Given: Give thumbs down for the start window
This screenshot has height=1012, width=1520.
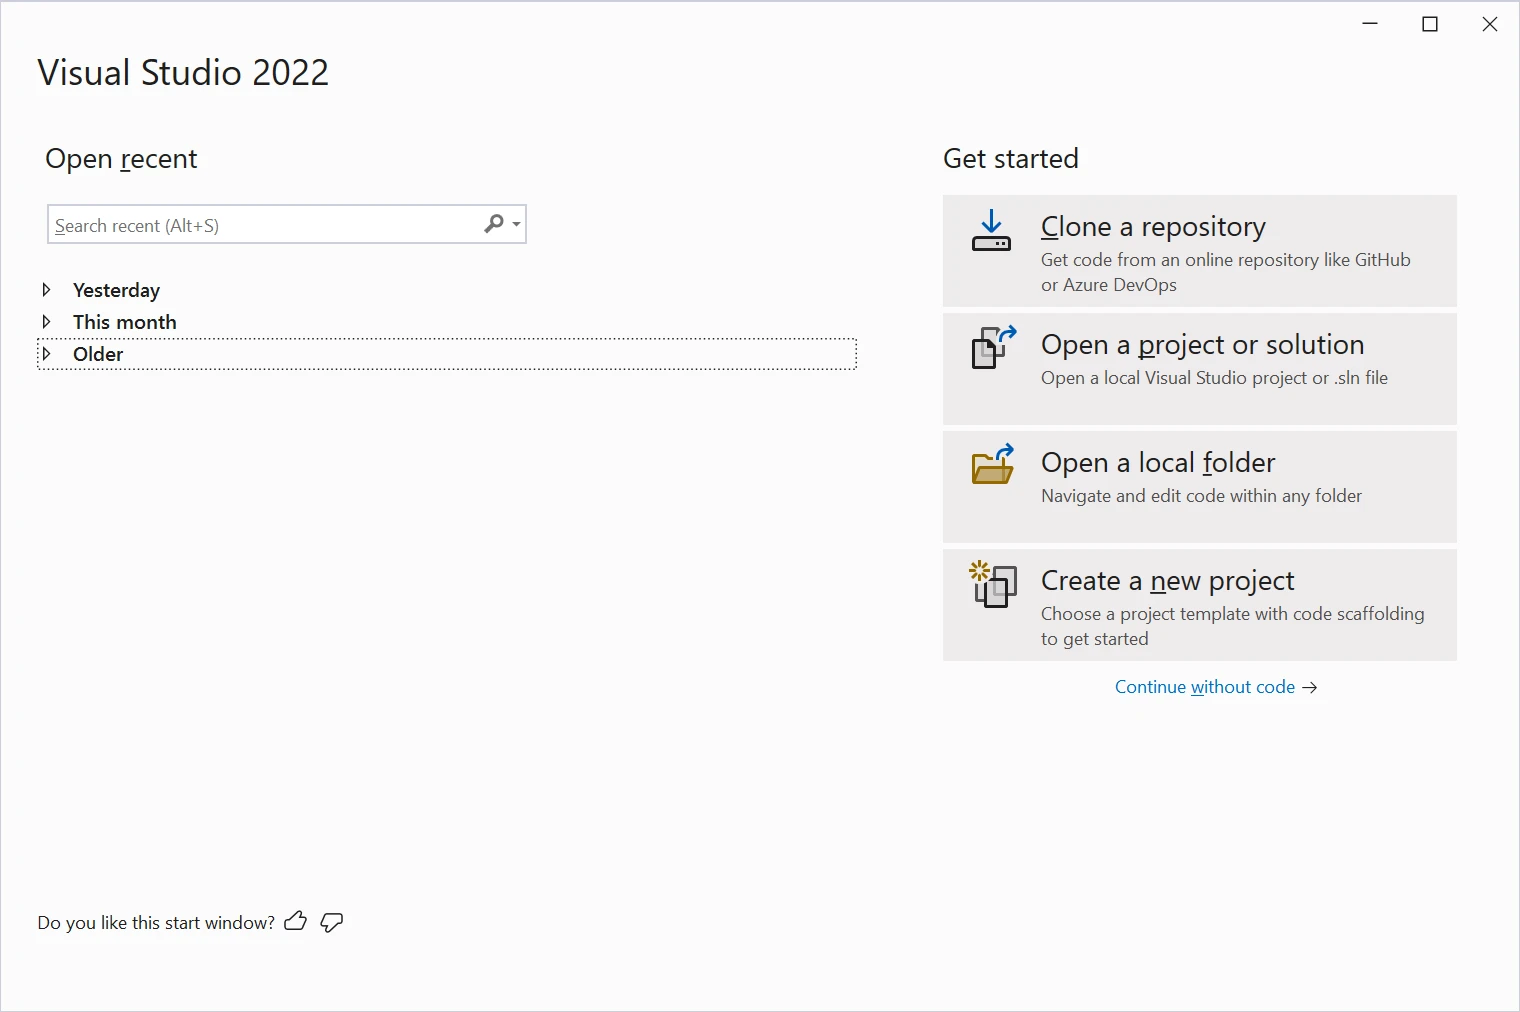Looking at the screenshot, I should tap(332, 922).
